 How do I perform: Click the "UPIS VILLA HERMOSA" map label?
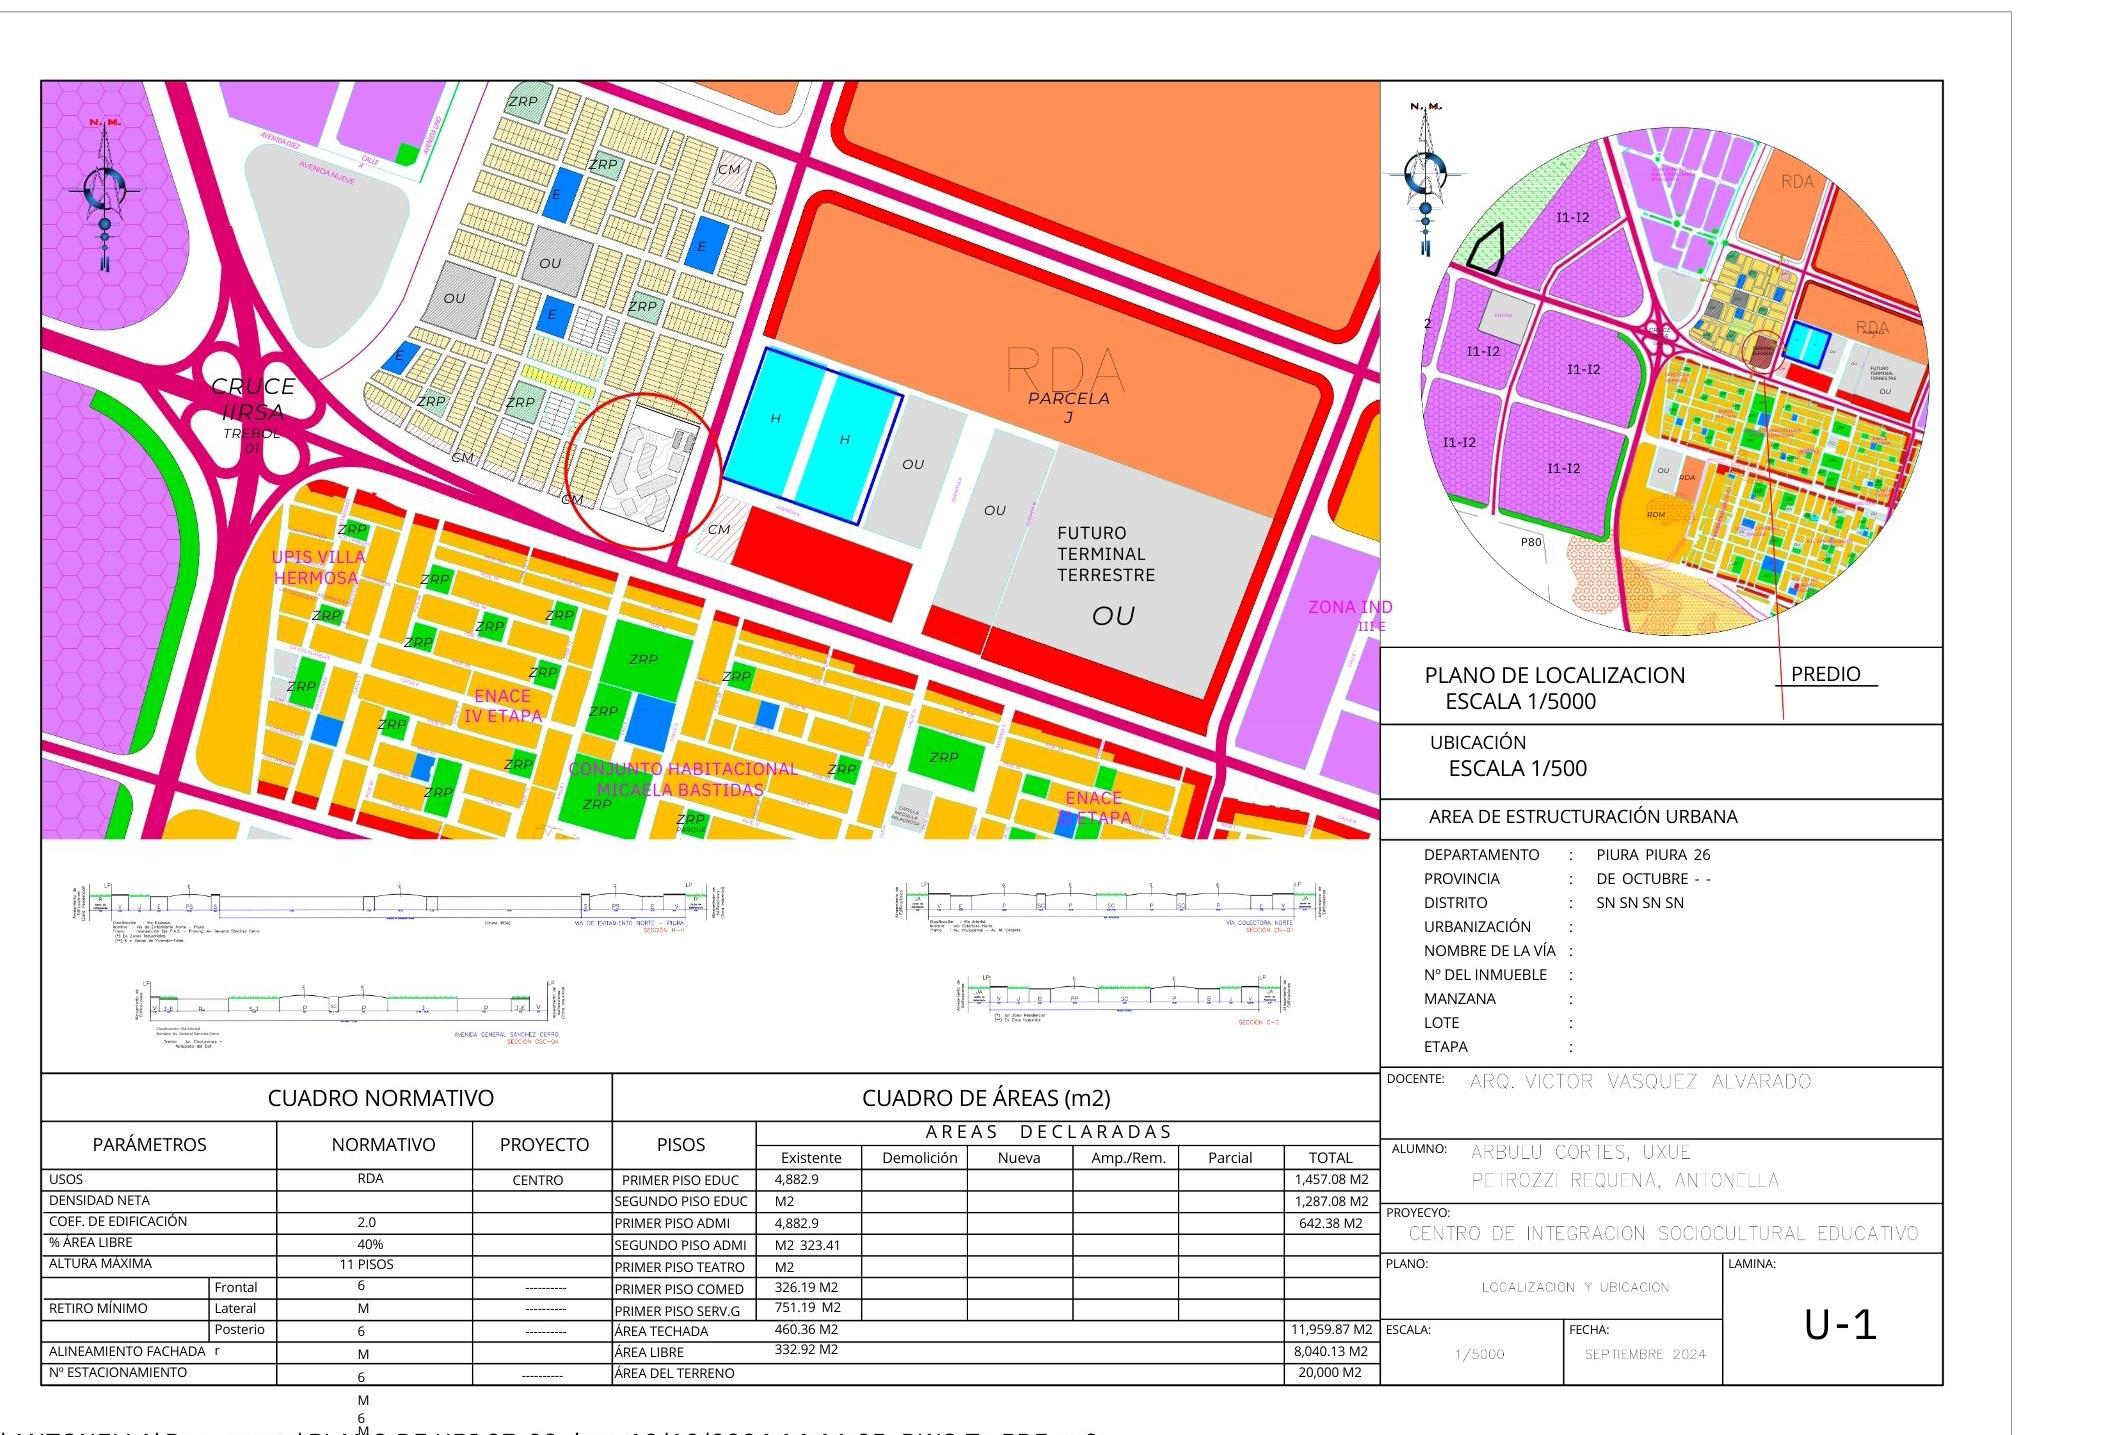coord(318,567)
